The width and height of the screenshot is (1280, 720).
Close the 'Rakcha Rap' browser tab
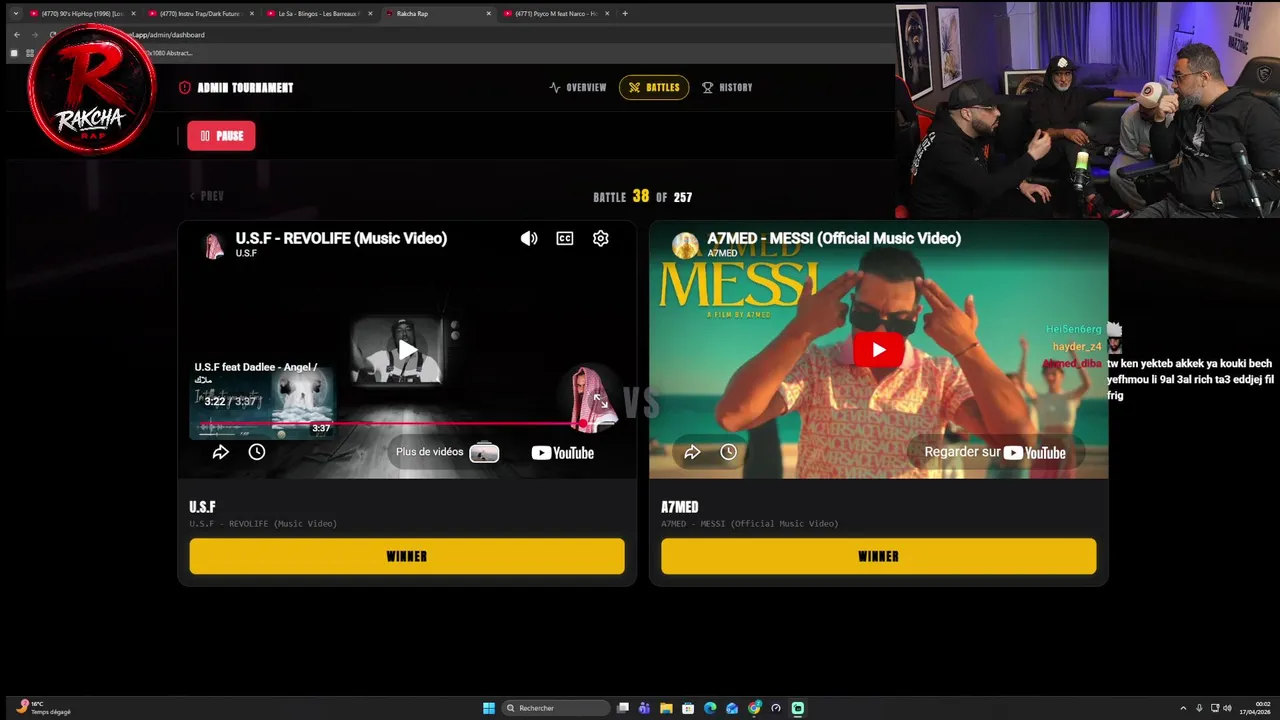coord(489,14)
